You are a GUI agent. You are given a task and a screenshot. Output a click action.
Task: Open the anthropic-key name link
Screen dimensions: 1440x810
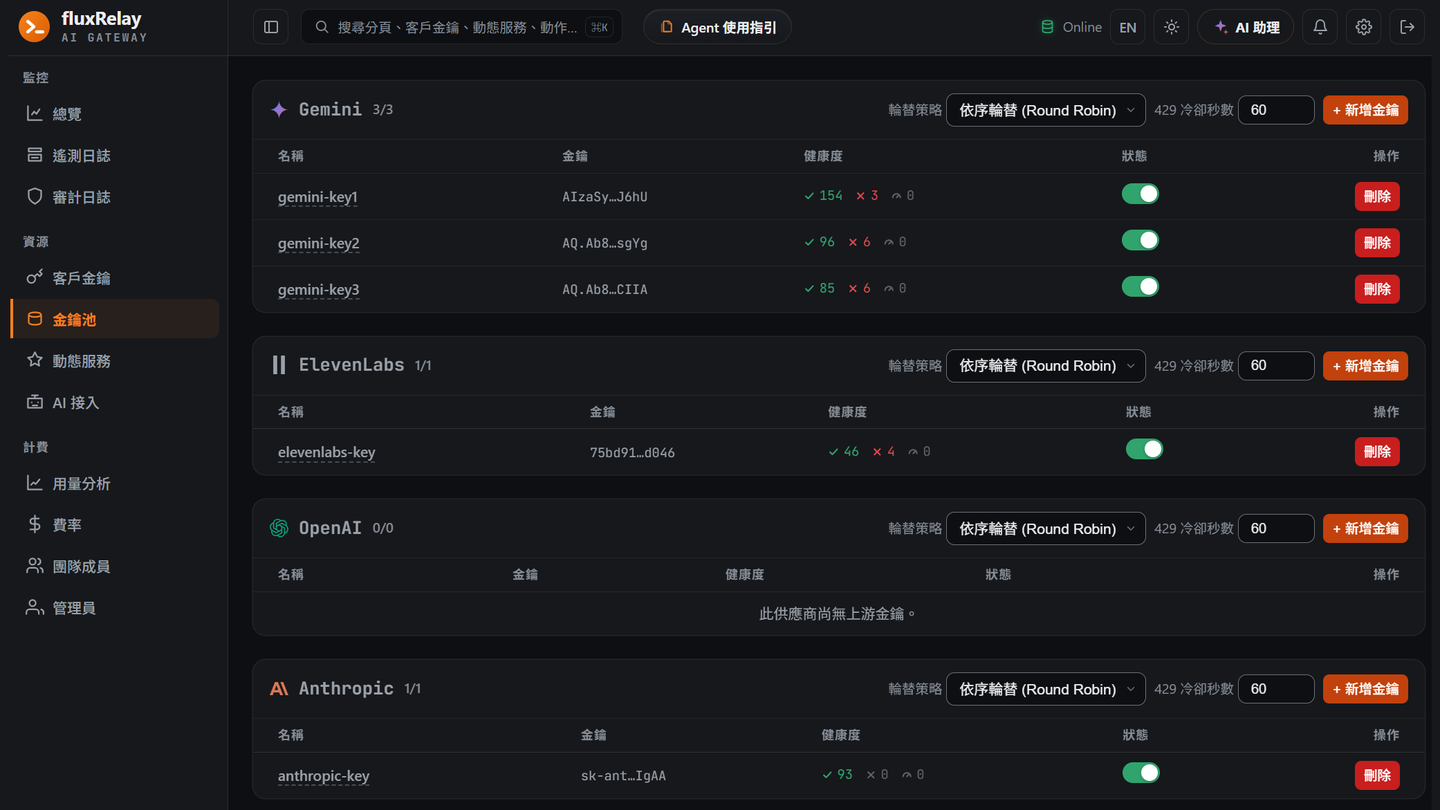pos(324,775)
